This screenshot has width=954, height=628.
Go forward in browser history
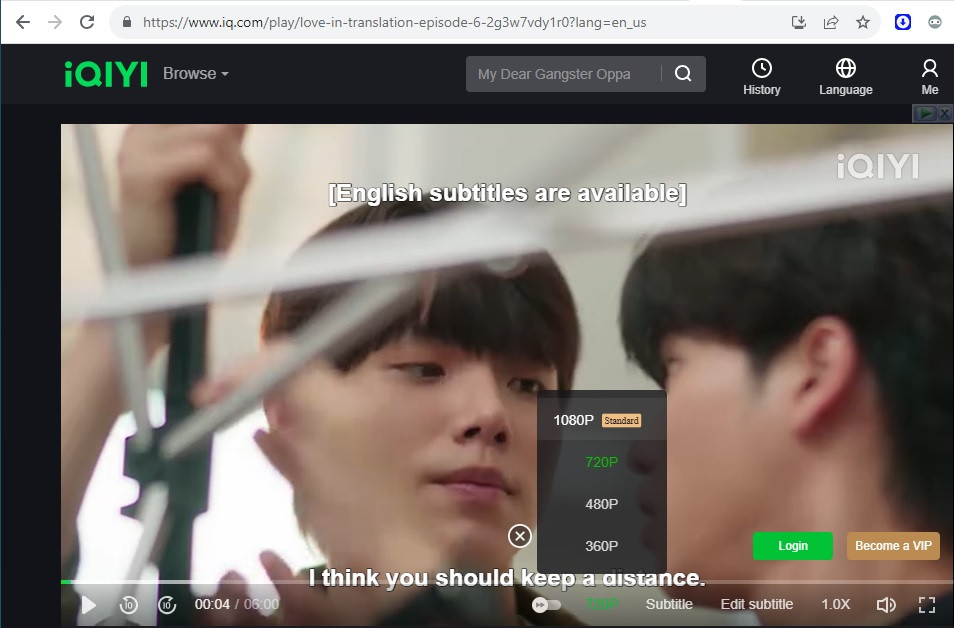tap(55, 23)
